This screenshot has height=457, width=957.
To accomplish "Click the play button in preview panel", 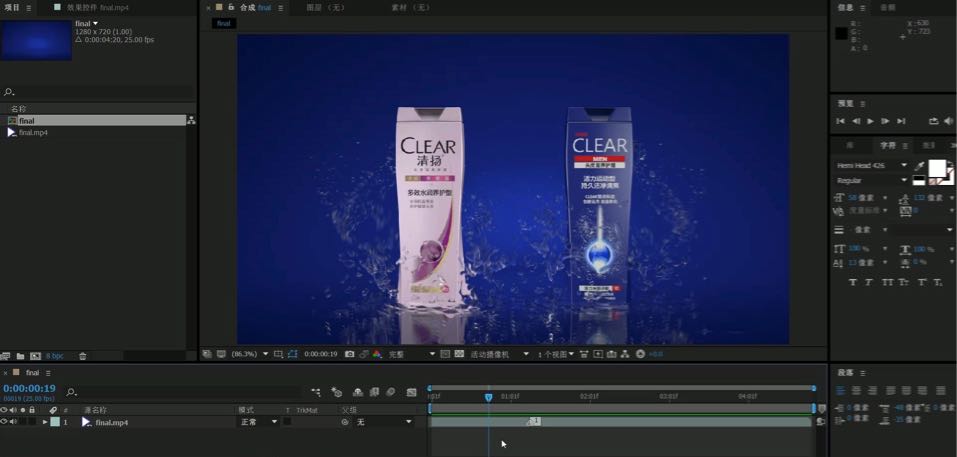I will click(x=870, y=121).
